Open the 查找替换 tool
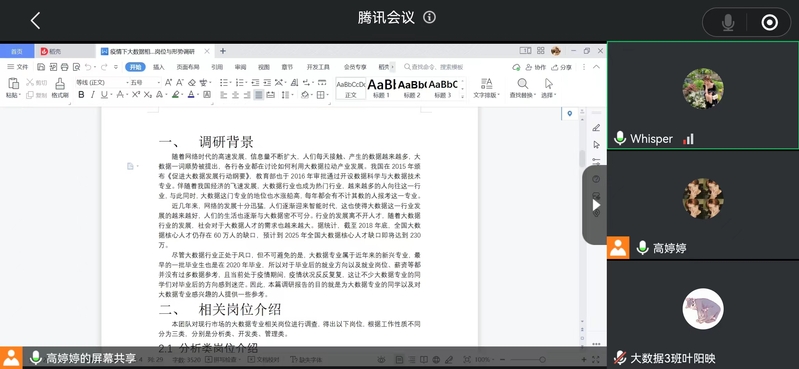 tap(523, 88)
